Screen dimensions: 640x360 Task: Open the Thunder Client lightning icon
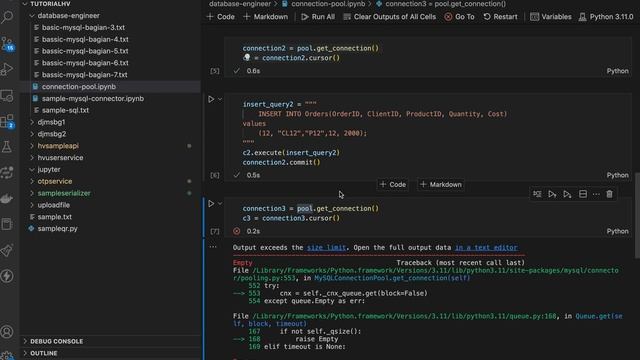7,276
